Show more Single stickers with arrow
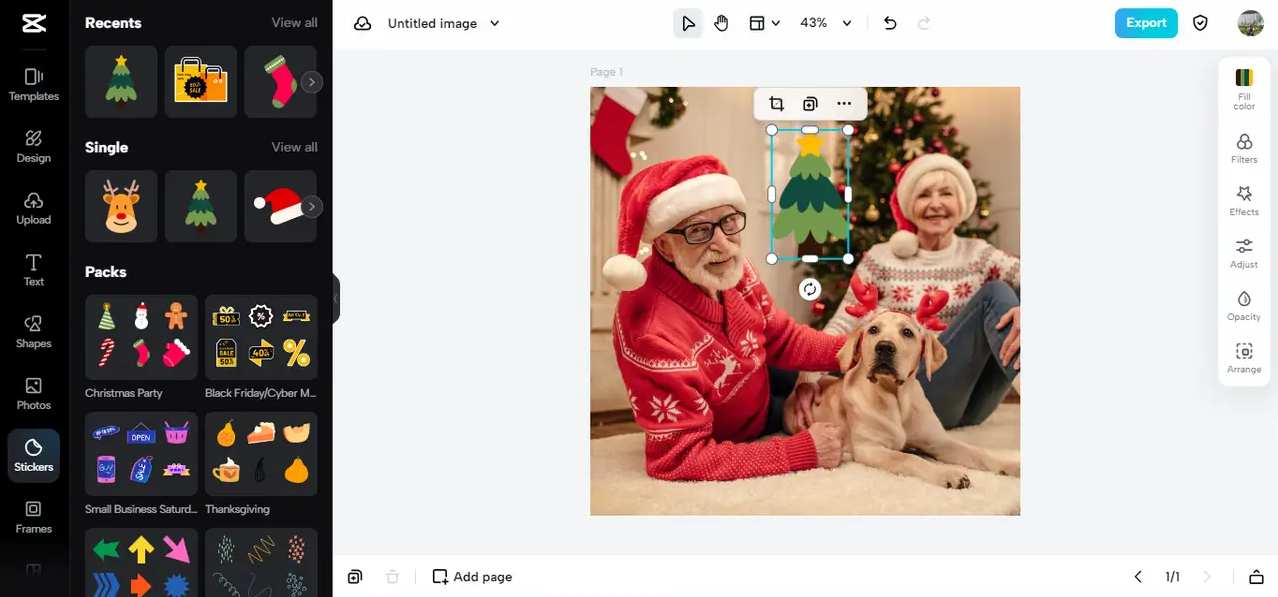This screenshot has height=597, width=1278. [312, 207]
